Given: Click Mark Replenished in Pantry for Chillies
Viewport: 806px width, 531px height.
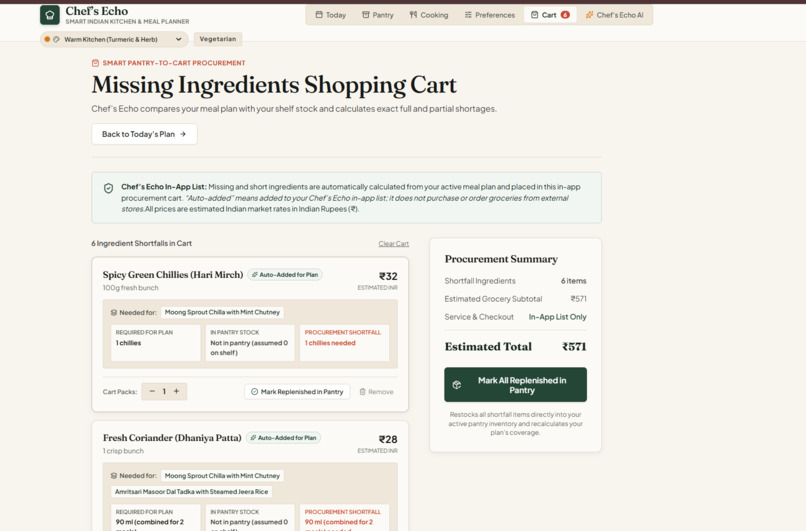Looking at the screenshot, I should (x=297, y=392).
